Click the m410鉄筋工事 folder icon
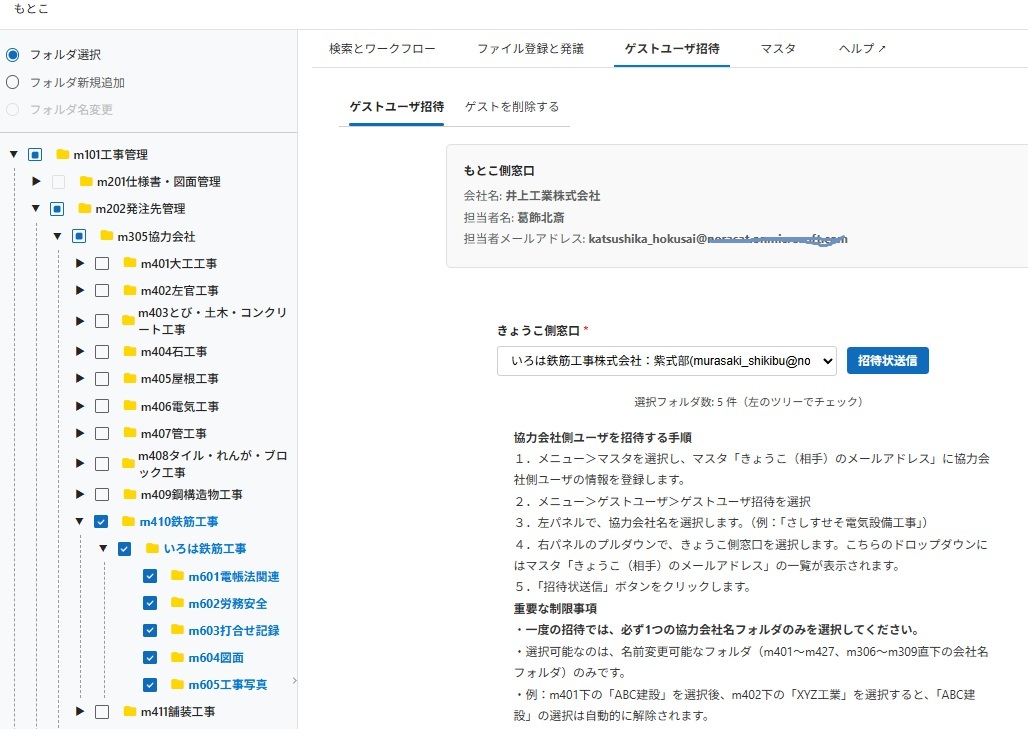The image size is (1028, 729). click(129, 522)
